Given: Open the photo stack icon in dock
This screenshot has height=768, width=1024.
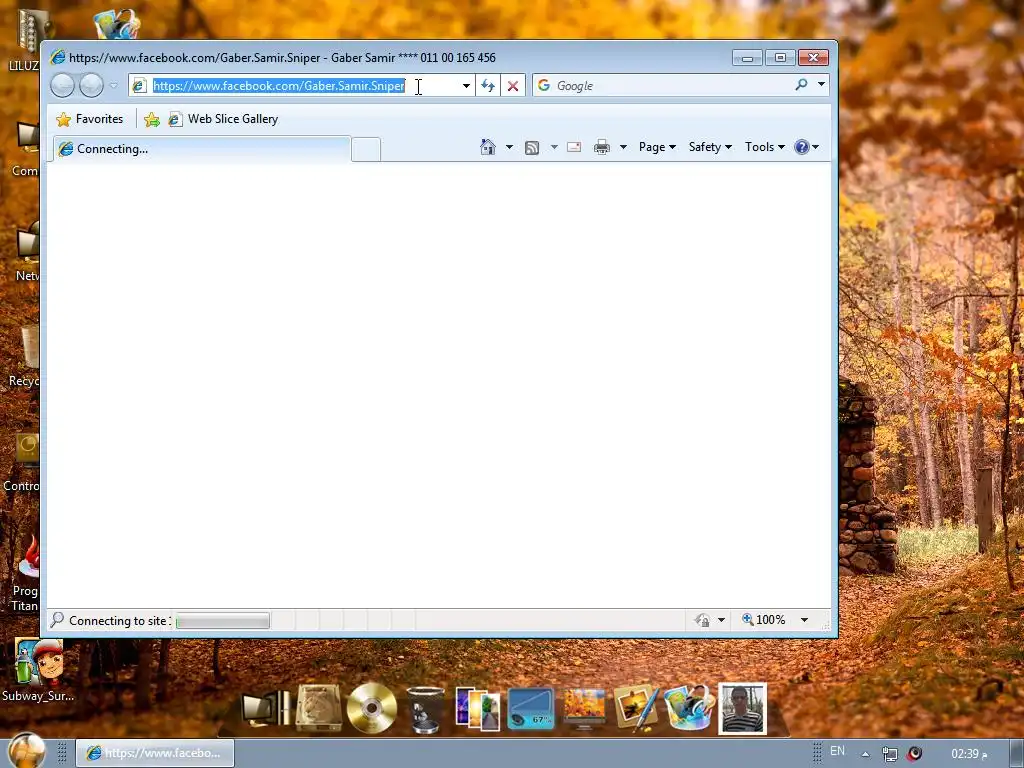Looking at the screenshot, I should click(x=477, y=709).
